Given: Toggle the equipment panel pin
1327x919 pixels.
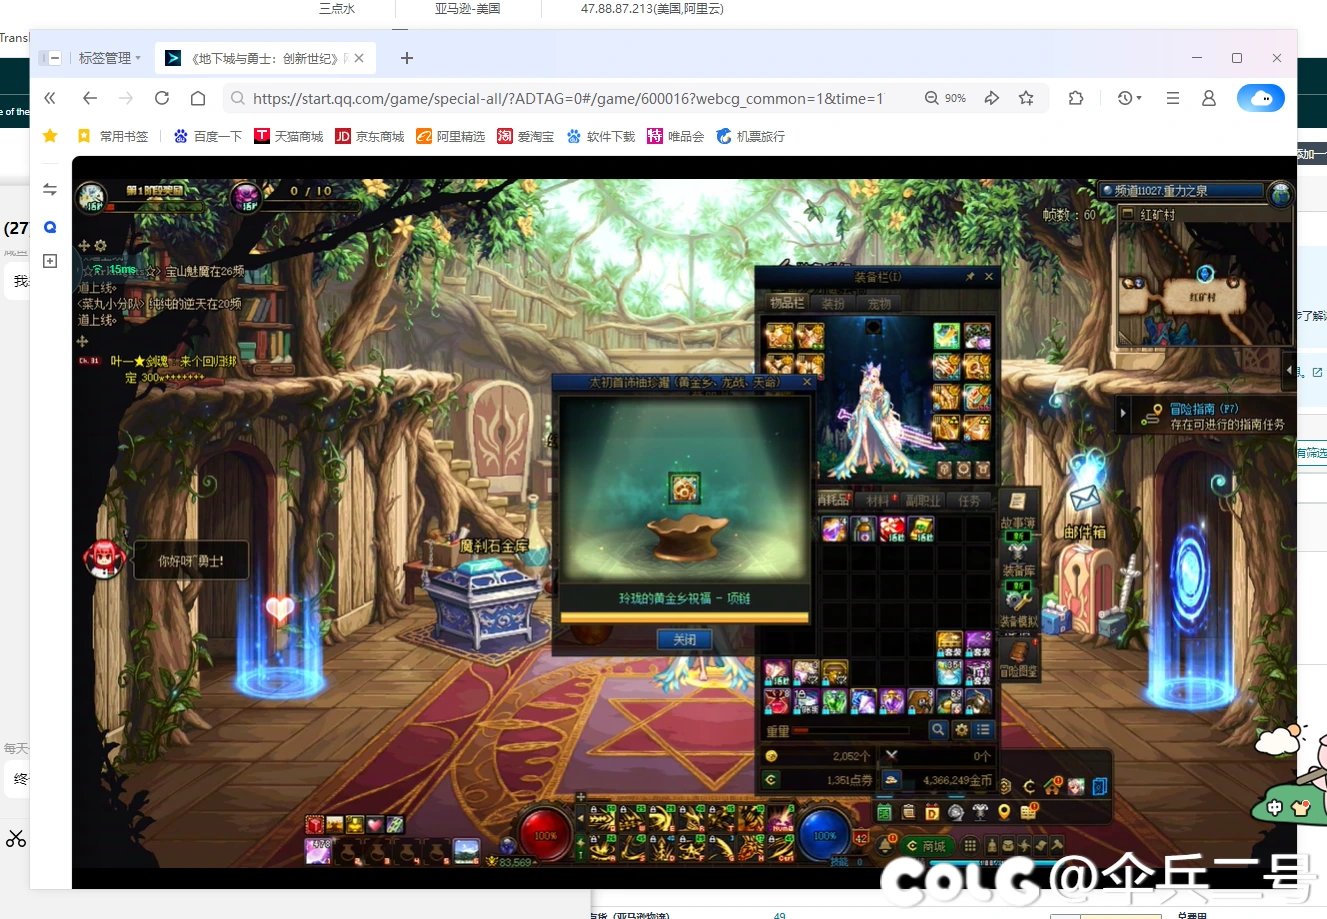Looking at the screenshot, I should point(970,277).
